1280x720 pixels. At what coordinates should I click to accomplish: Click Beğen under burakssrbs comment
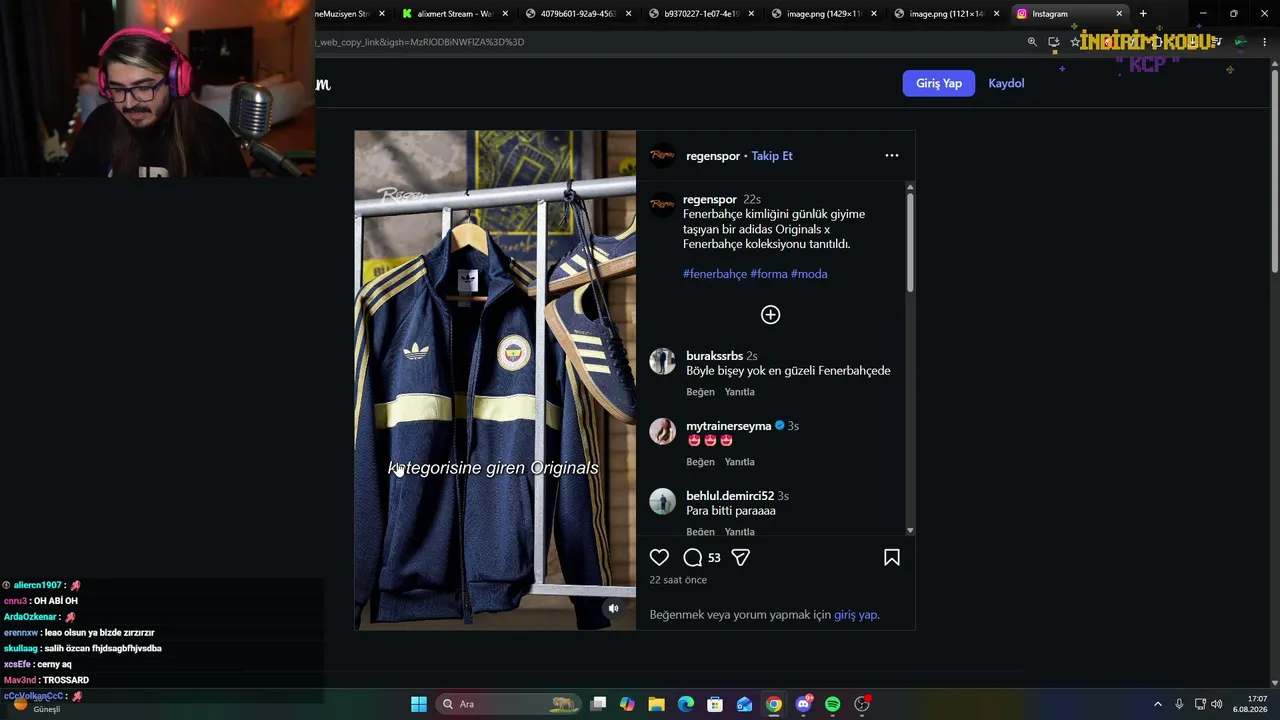[700, 392]
